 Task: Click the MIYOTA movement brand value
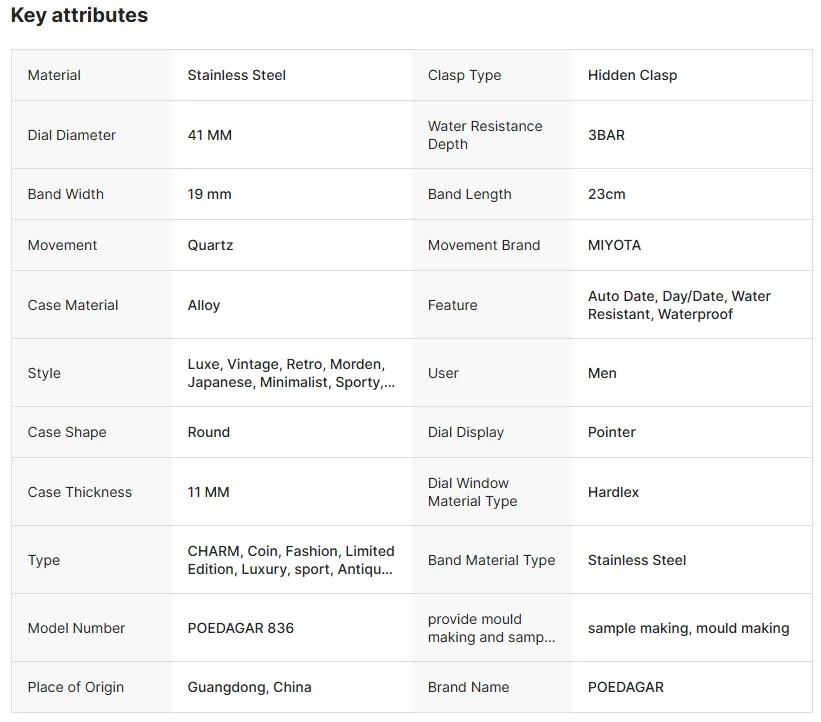pyautogui.click(x=614, y=245)
